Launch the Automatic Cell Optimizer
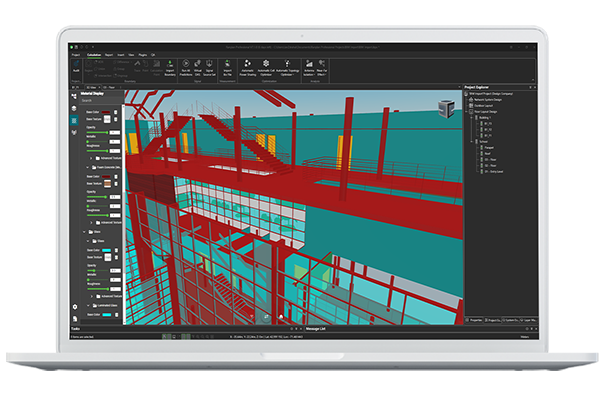The height and width of the screenshot is (394, 604). (x=266, y=68)
